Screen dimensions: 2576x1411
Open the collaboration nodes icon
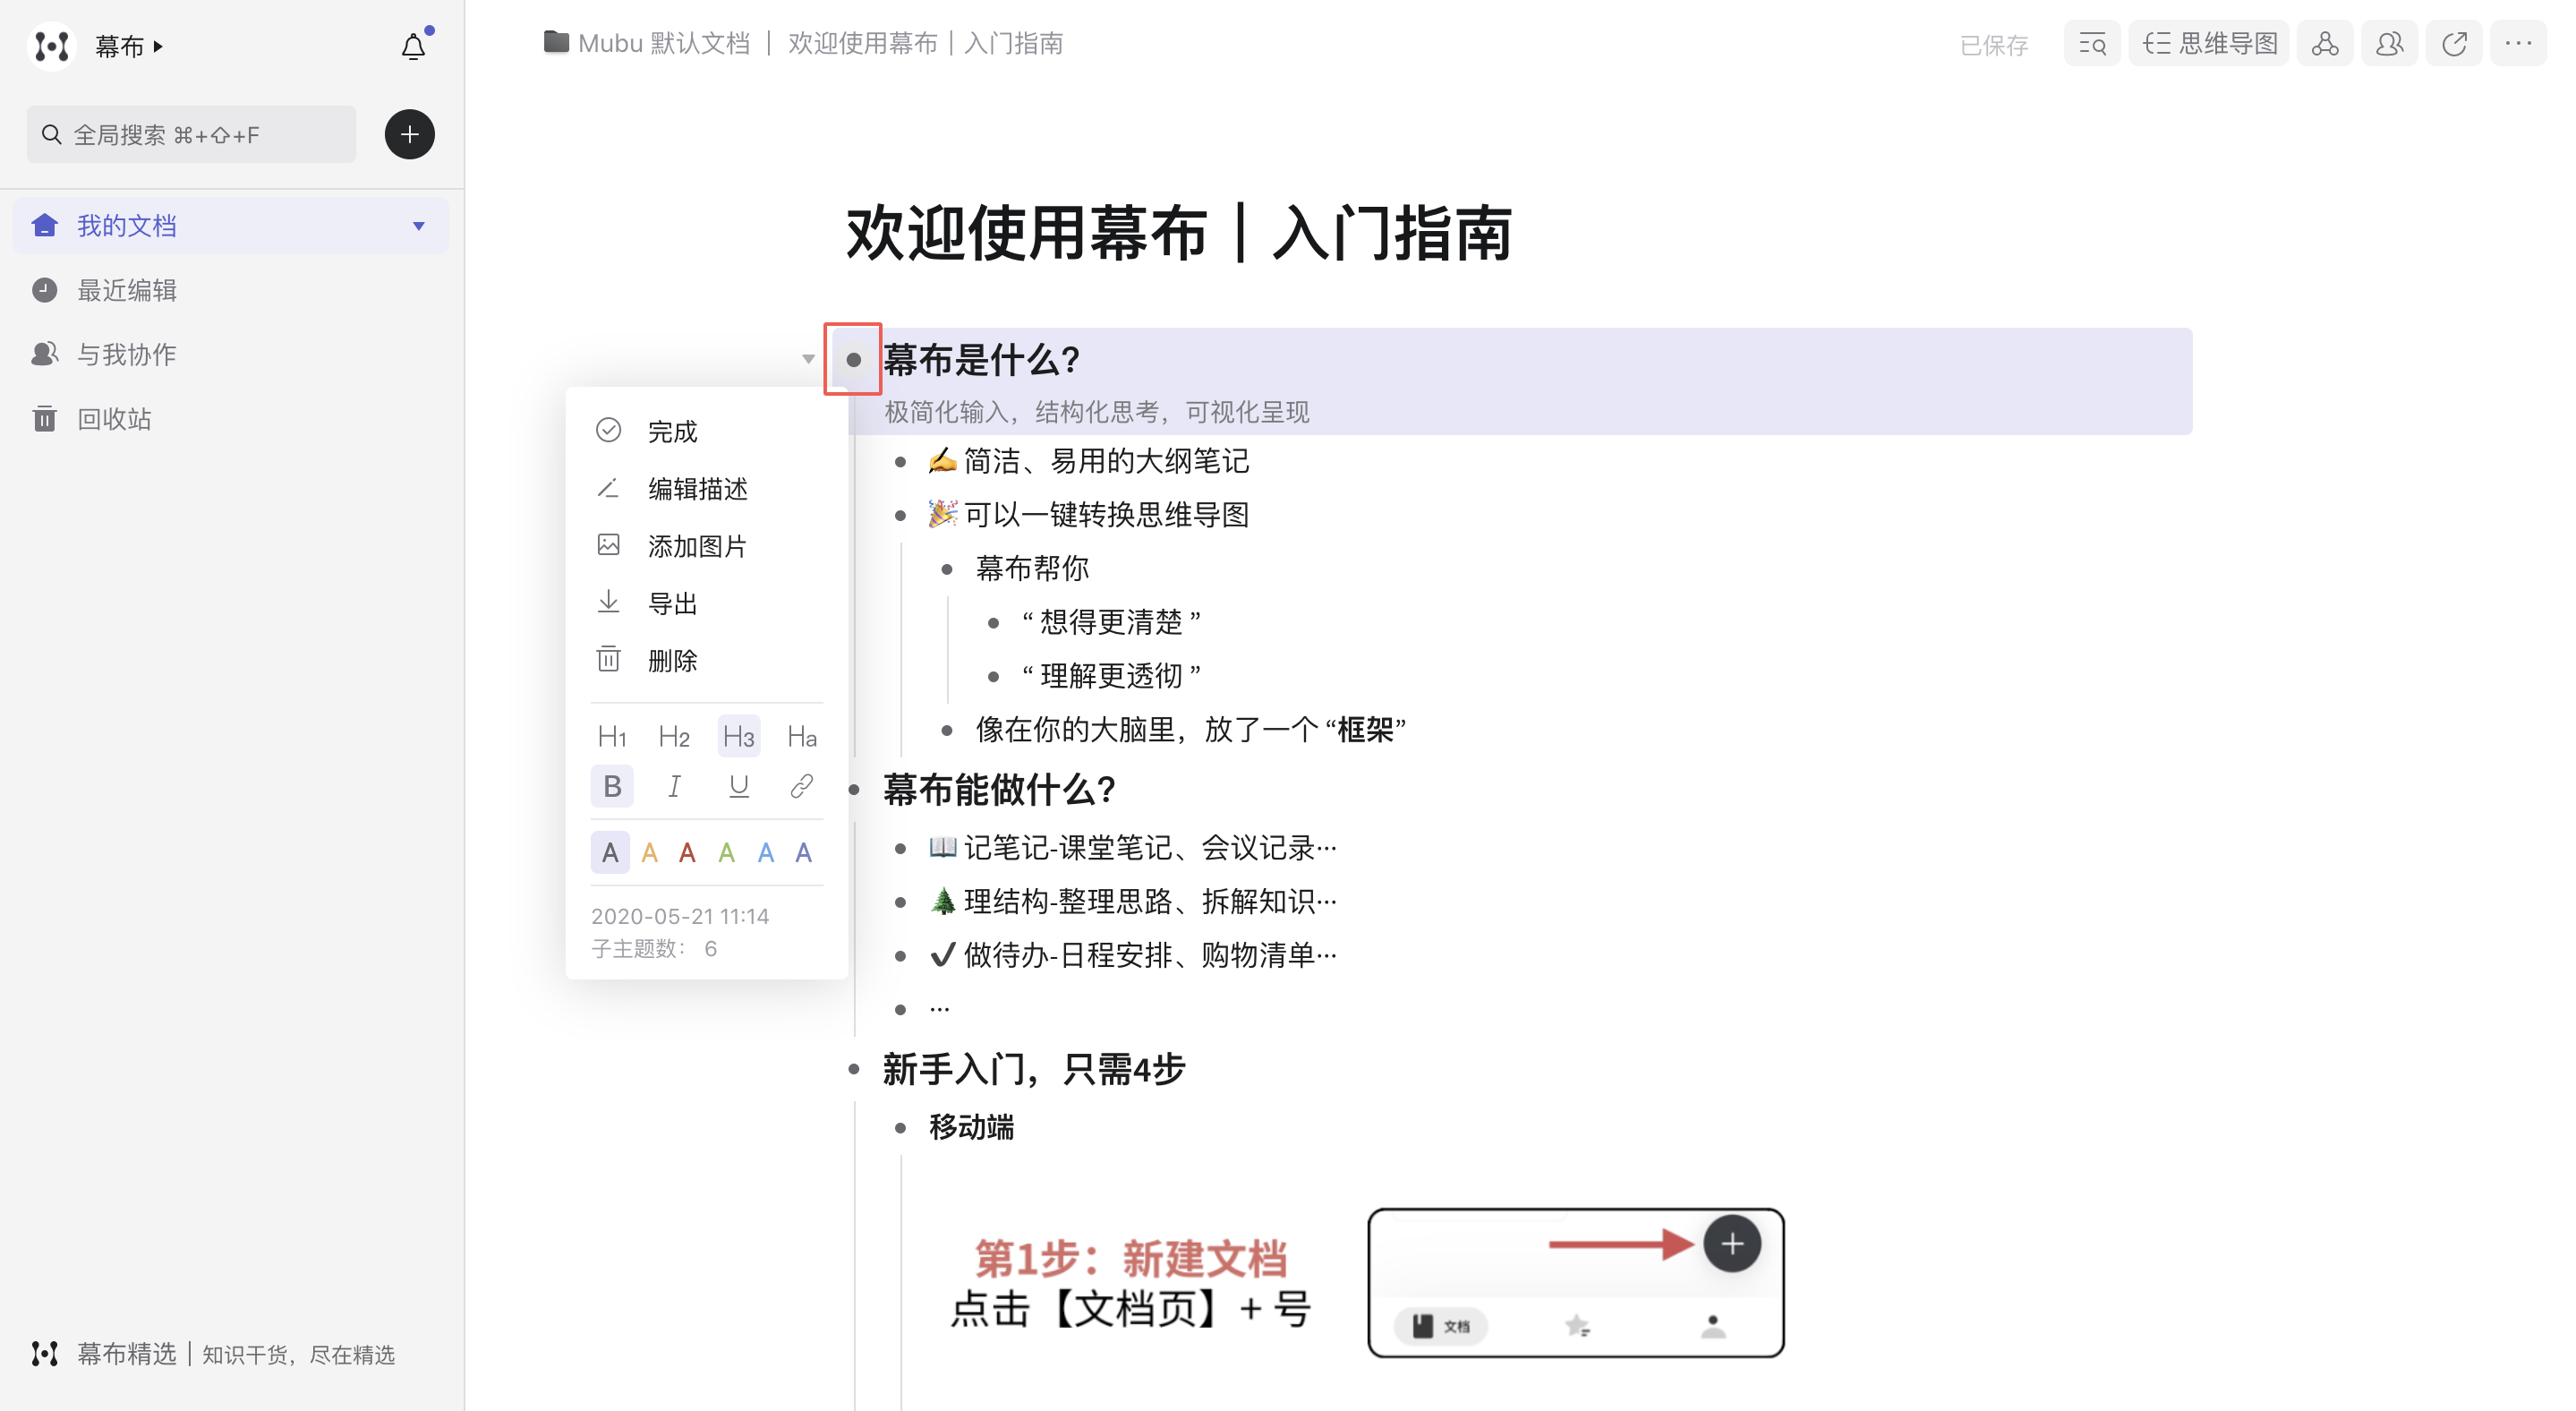click(x=2325, y=44)
